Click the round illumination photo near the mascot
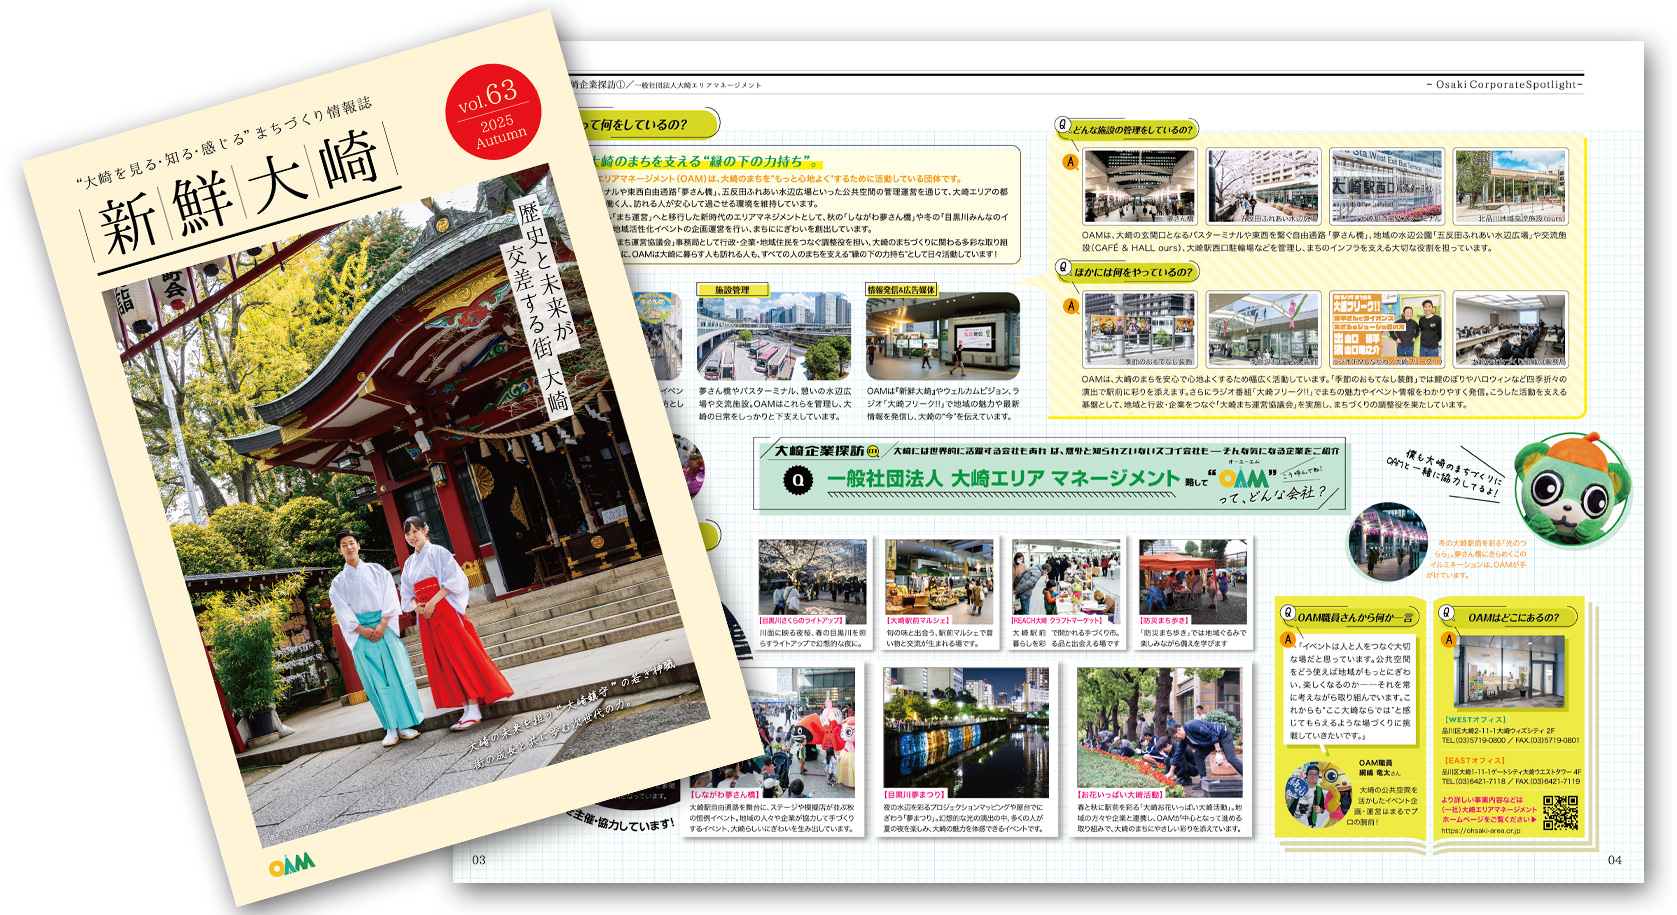The image size is (1677, 915). pos(1387,543)
